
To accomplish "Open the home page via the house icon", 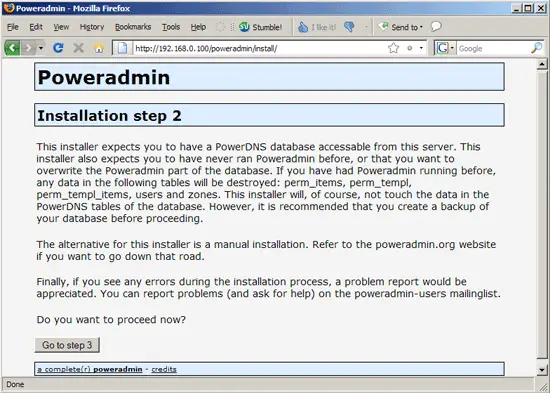I will [x=99, y=48].
